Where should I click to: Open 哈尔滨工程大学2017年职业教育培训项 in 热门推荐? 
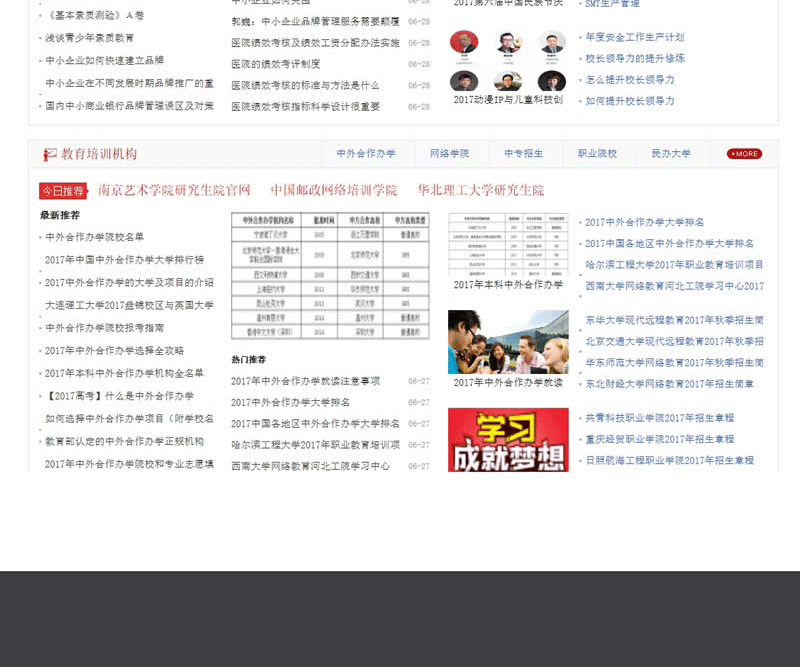click(315, 445)
